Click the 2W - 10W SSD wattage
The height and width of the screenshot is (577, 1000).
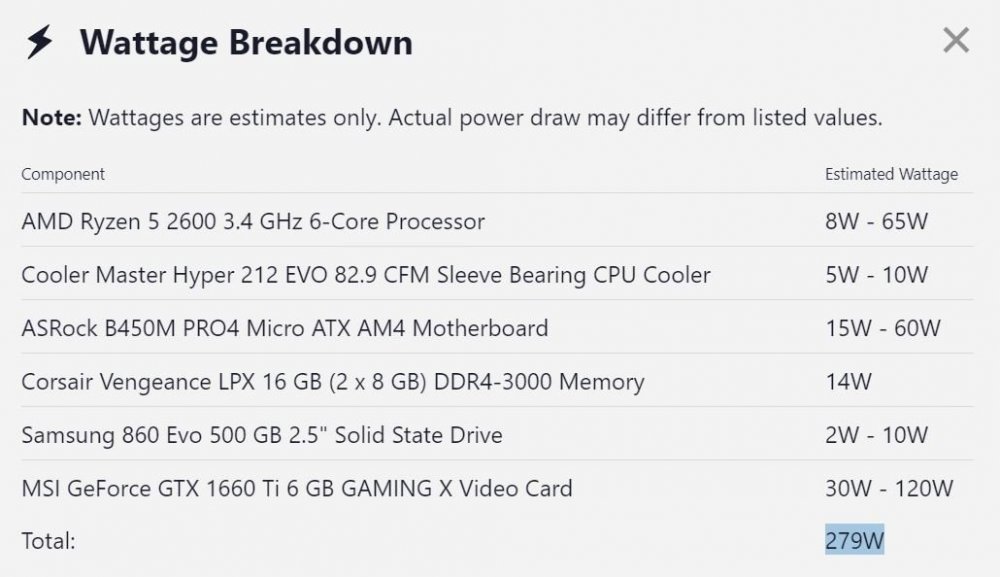click(876, 435)
